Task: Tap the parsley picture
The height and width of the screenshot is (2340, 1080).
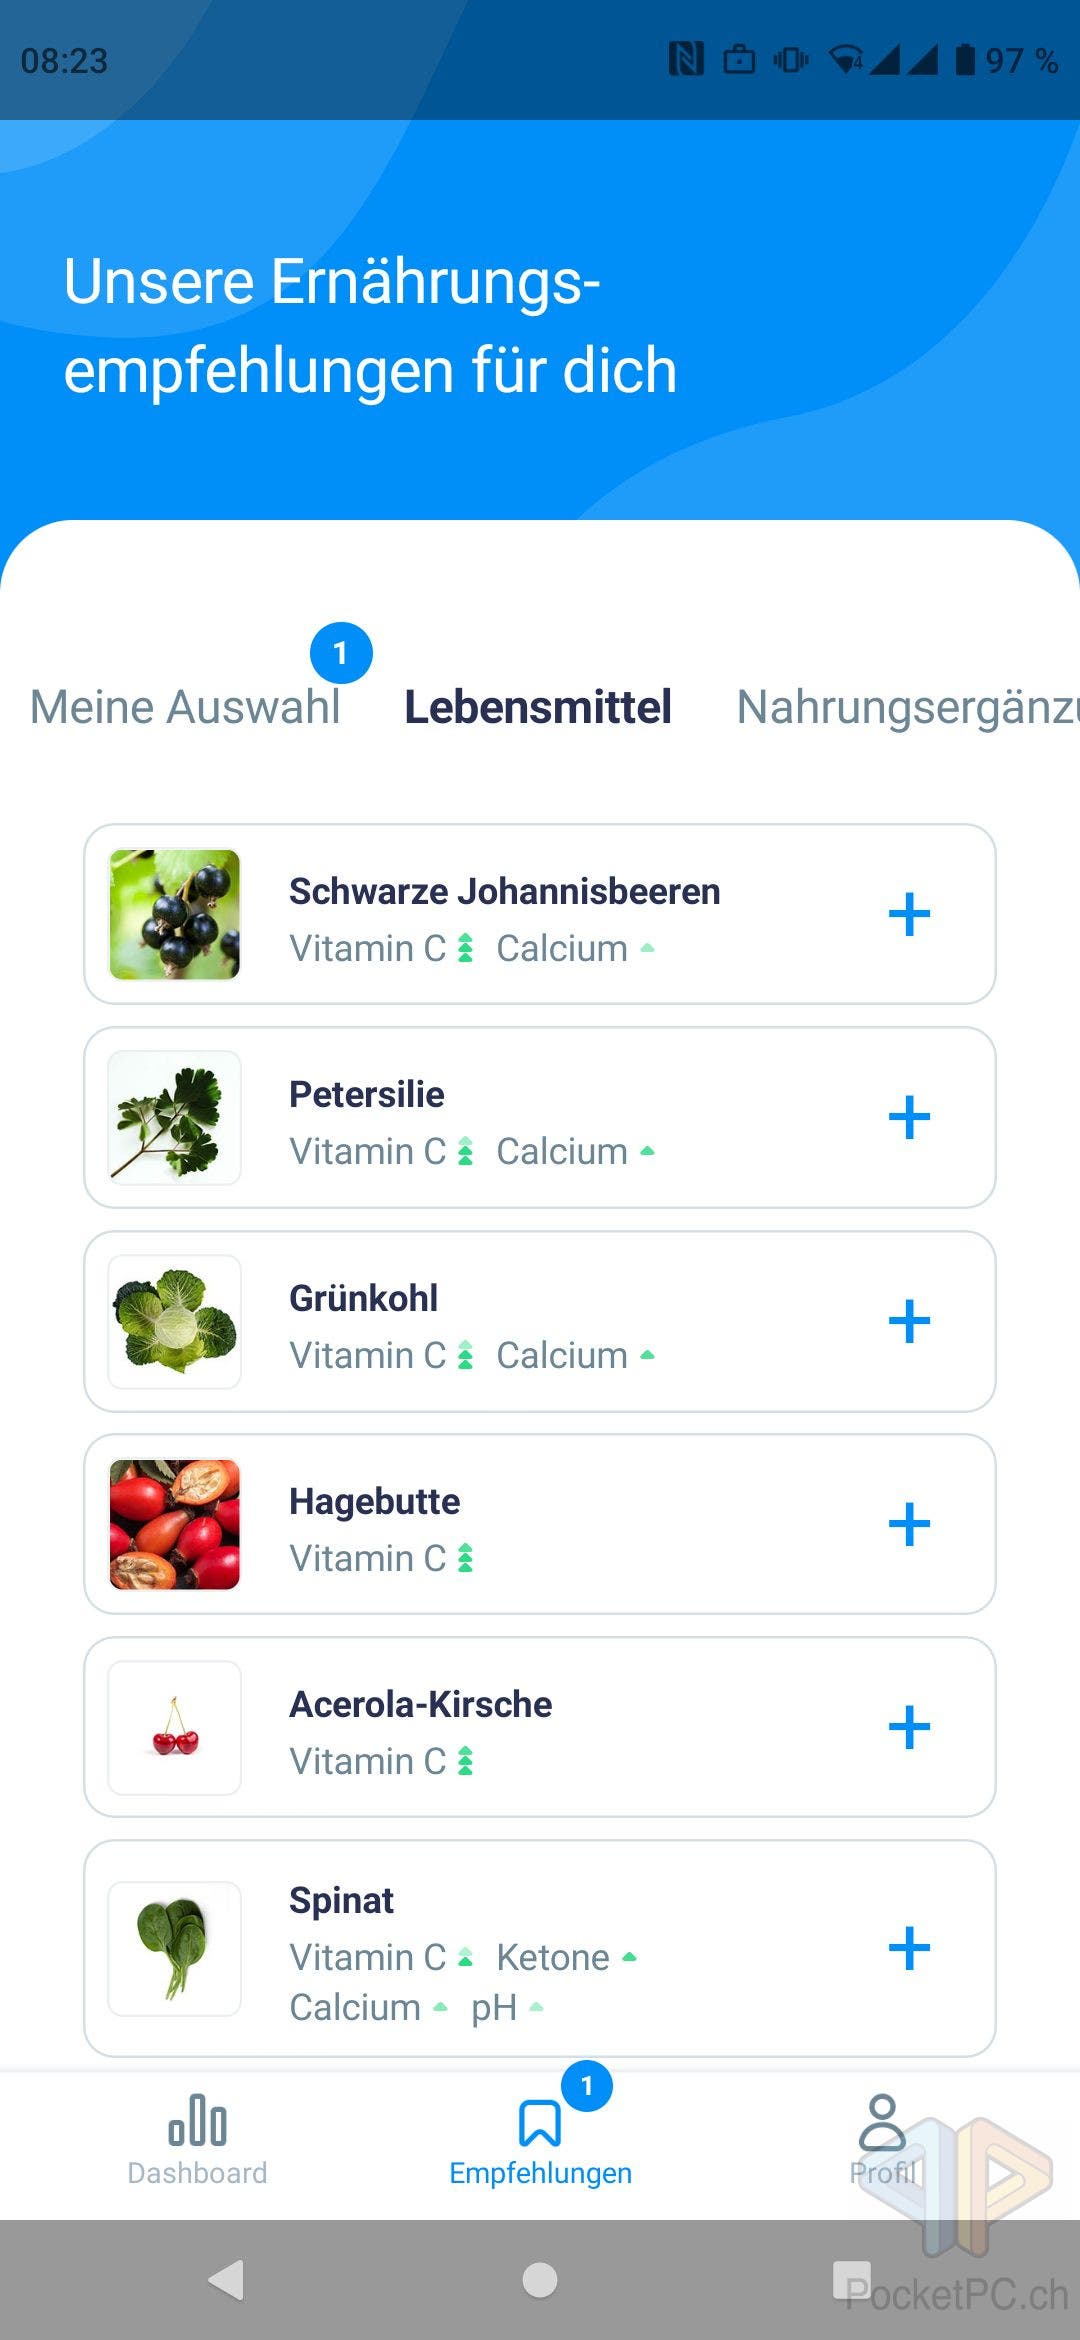Action: [175, 1118]
